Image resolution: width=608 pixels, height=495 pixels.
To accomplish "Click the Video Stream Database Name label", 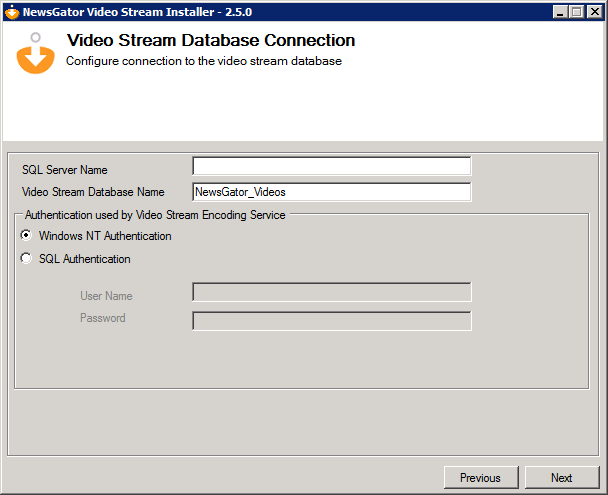I will (93, 192).
